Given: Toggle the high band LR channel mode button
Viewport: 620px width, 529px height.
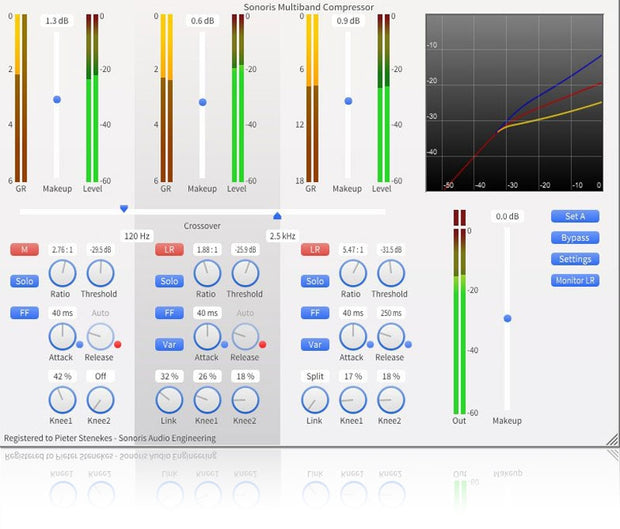Looking at the screenshot, I should 315,249.
